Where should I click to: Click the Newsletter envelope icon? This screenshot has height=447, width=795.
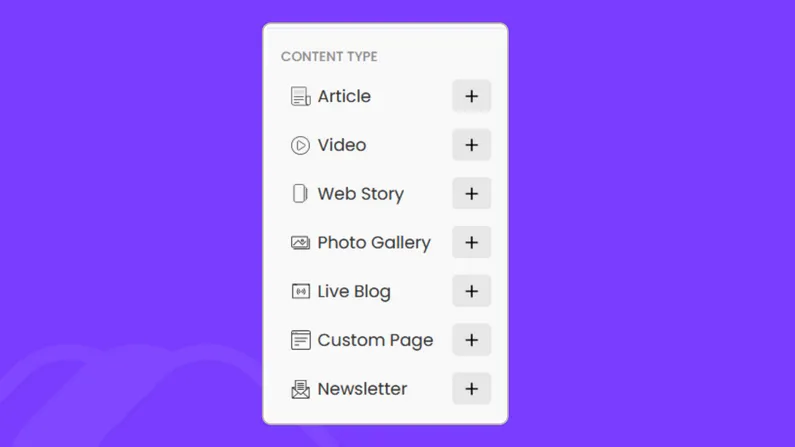pos(300,389)
